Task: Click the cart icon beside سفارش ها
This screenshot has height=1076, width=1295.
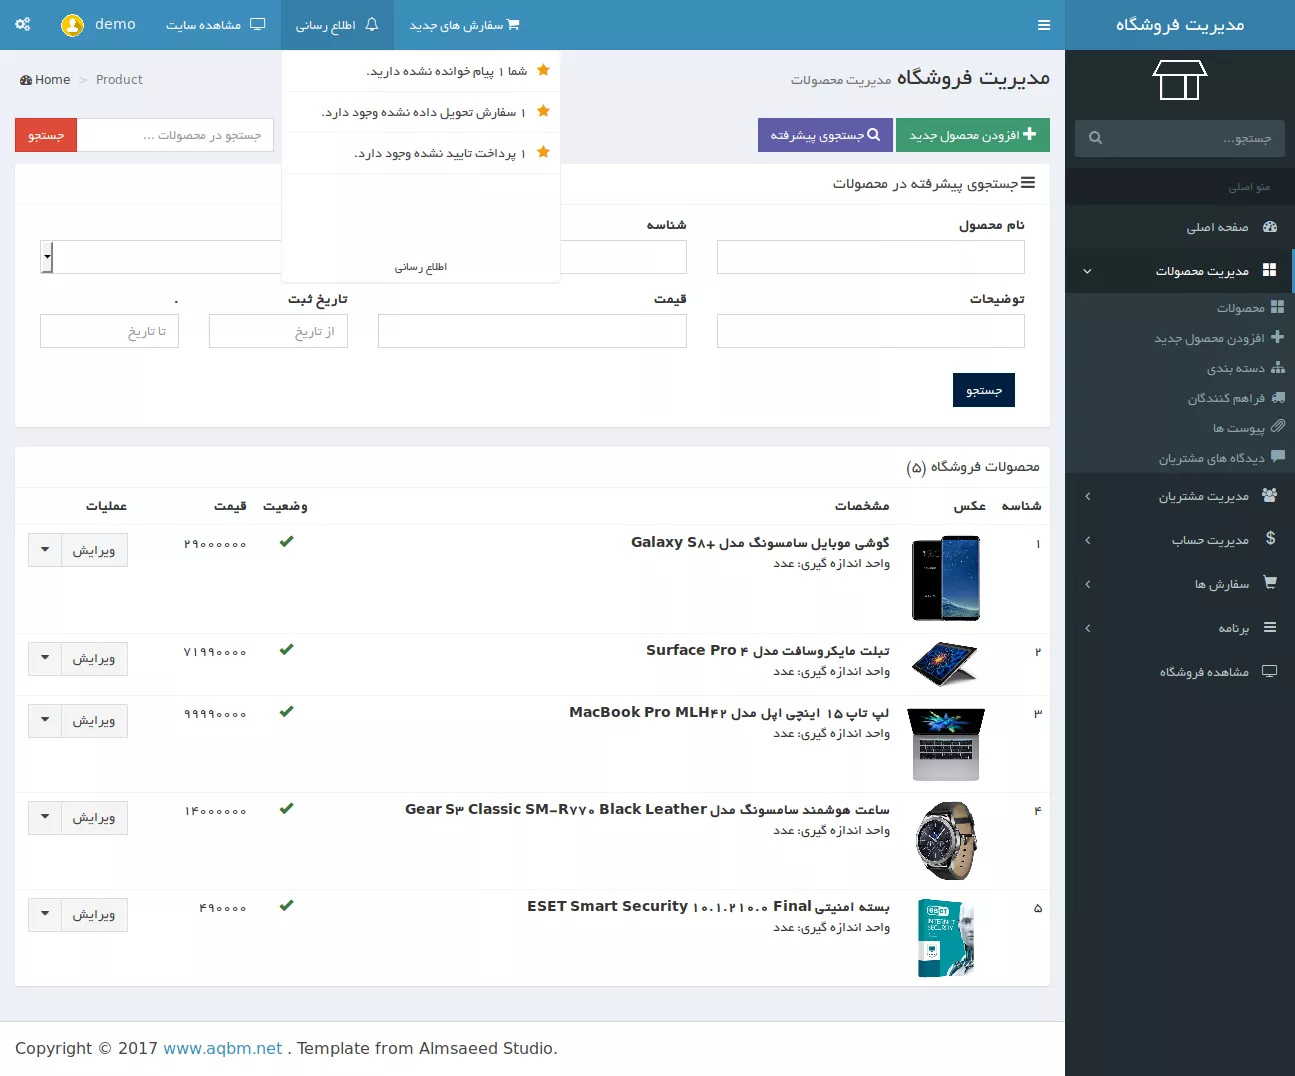Action: [1270, 582]
